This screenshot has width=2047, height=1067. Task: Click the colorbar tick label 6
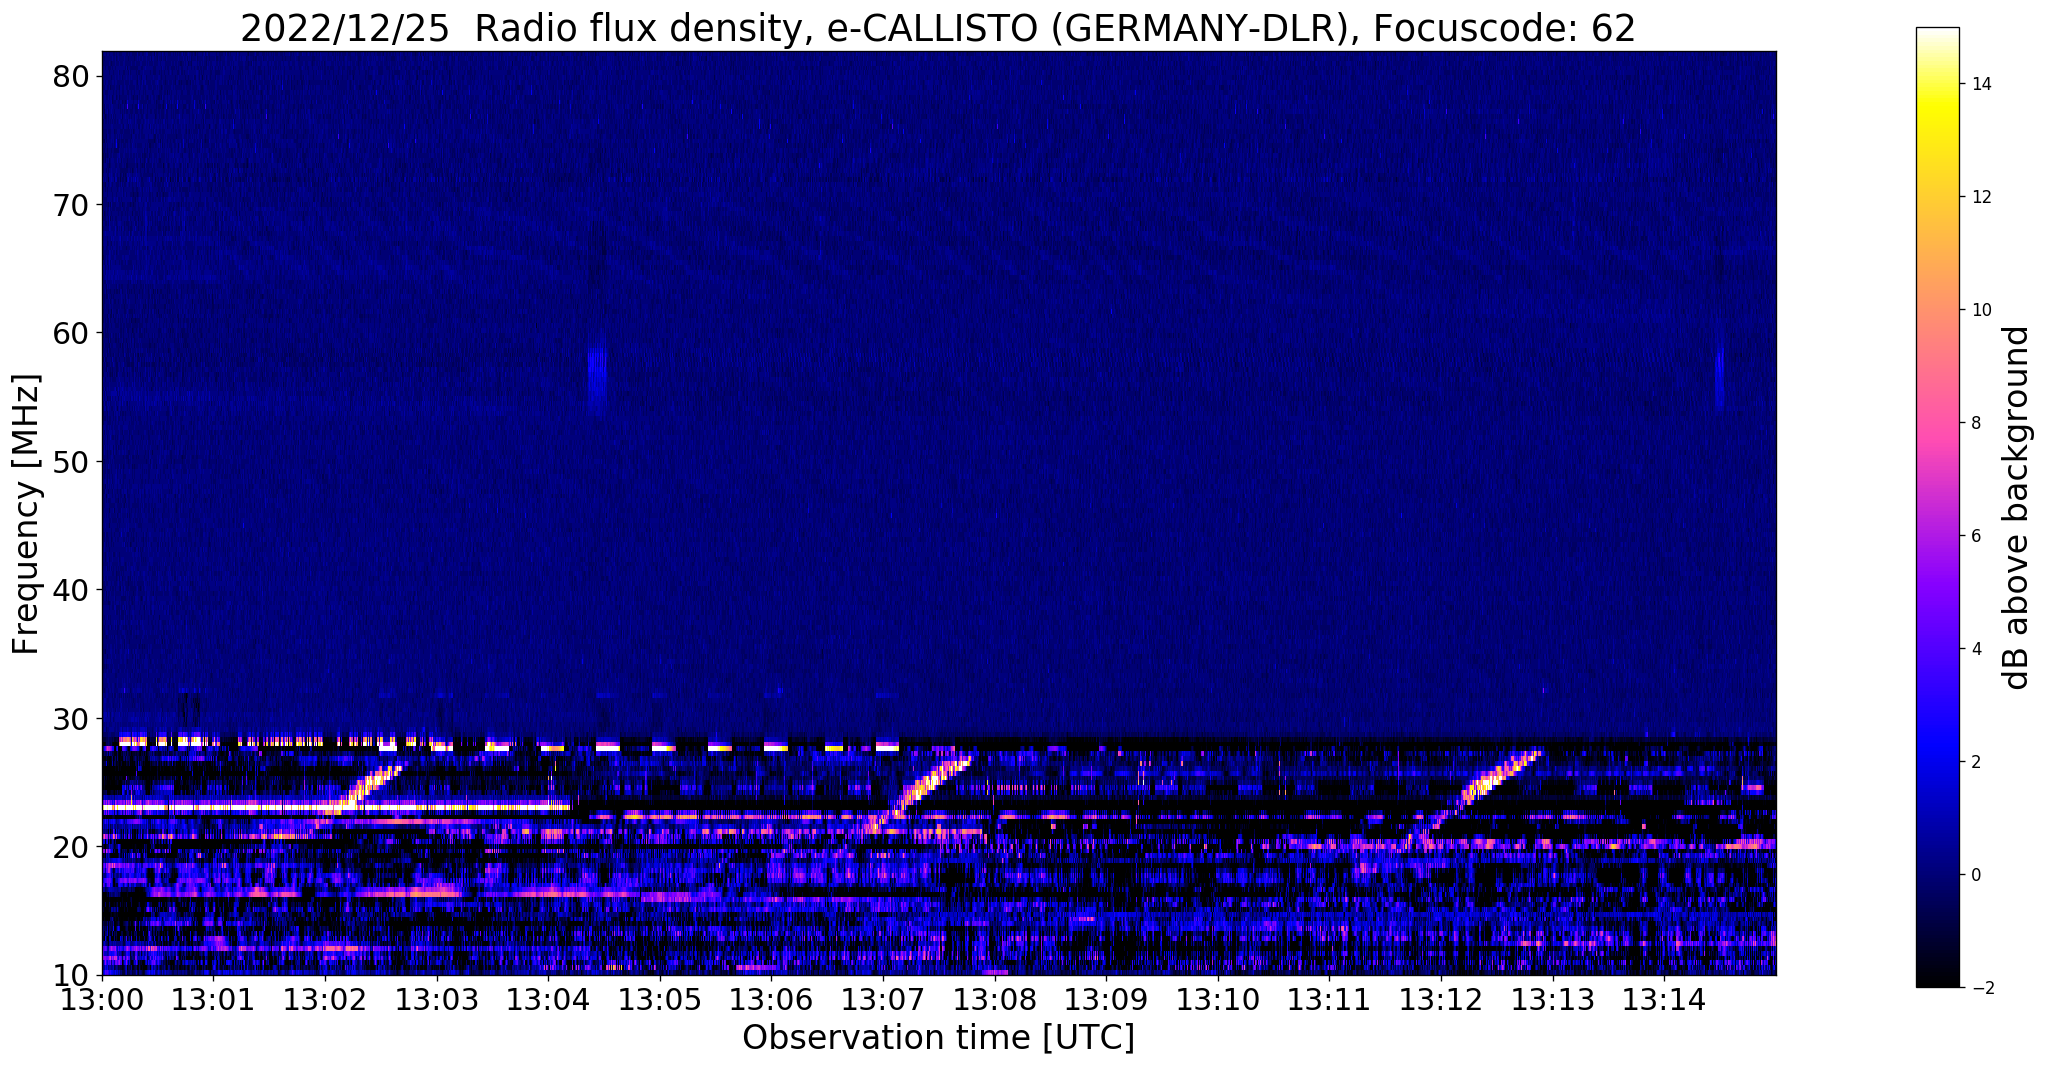tap(1975, 536)
